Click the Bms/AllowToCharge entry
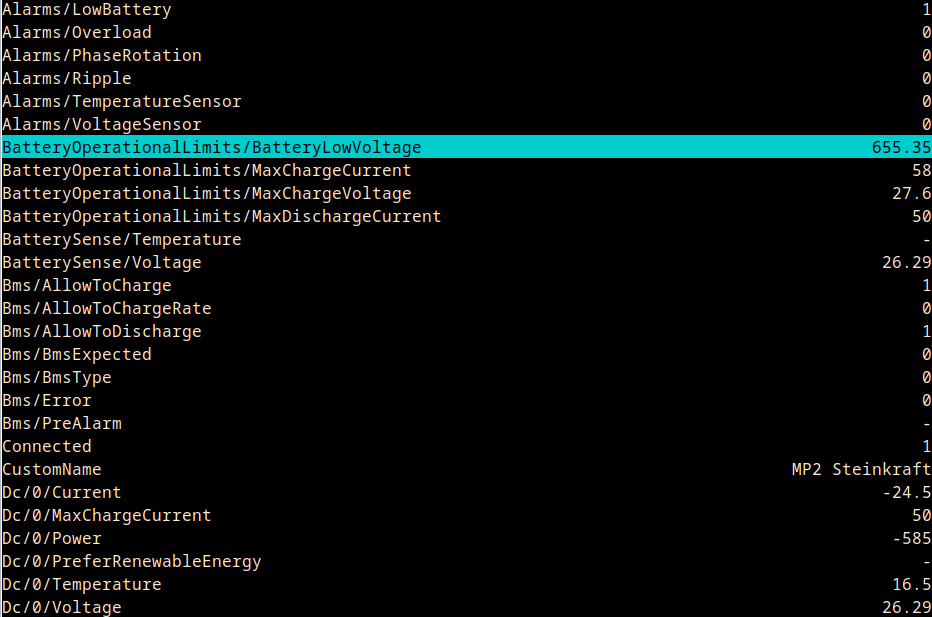The width and height of the screenshot is (932, 617). point(87,286)
